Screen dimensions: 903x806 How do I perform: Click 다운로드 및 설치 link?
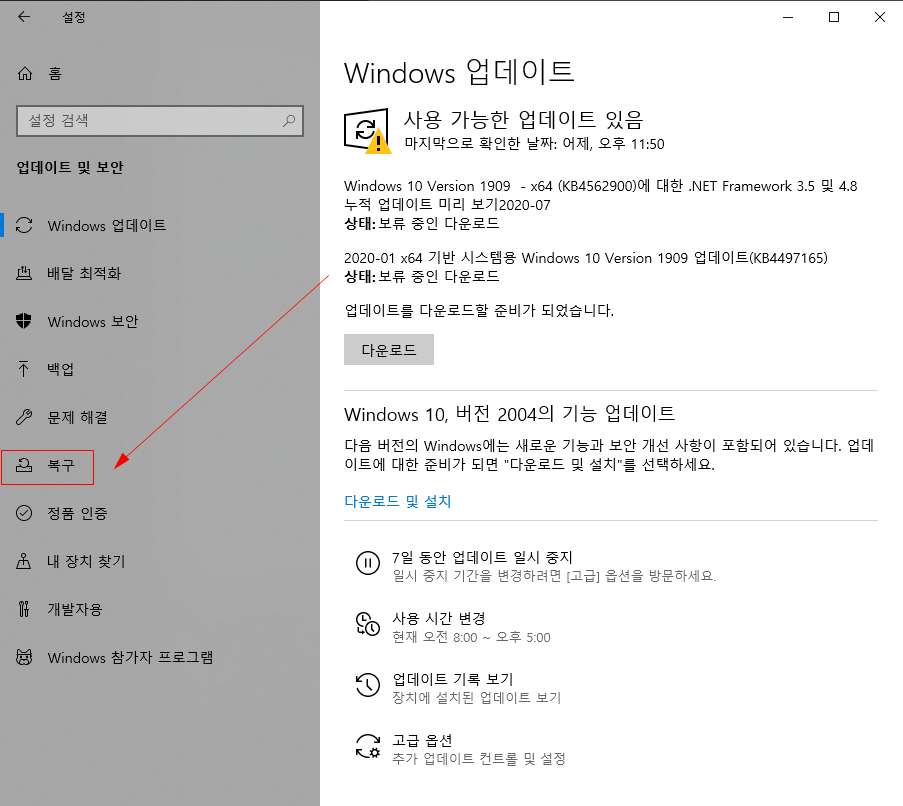pyautogui.click(x=397, y=501)
